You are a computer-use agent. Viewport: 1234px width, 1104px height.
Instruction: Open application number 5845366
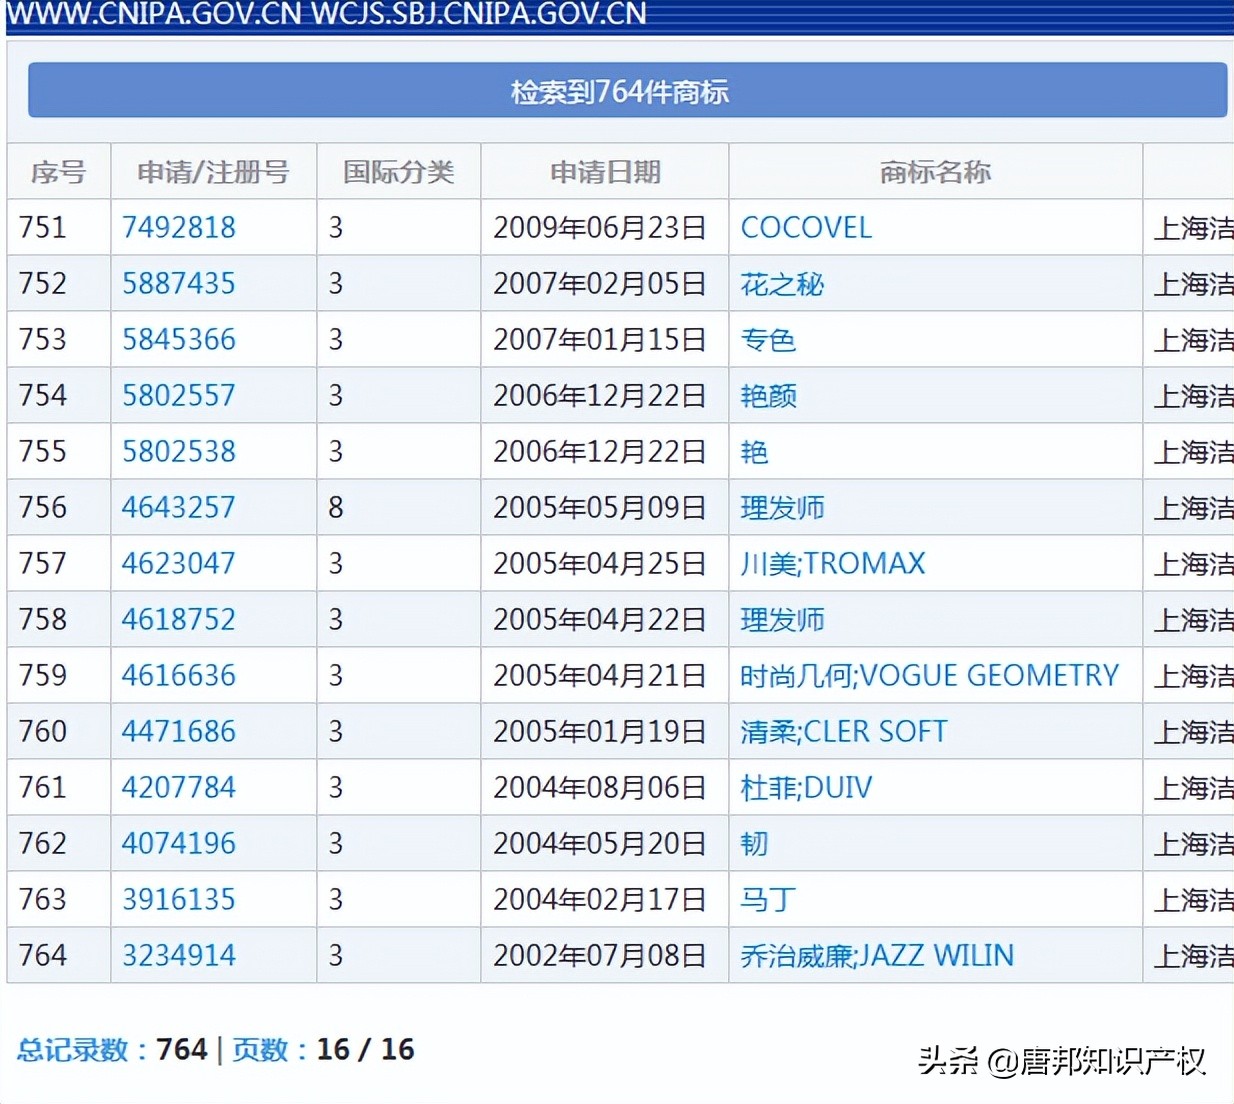178,339
